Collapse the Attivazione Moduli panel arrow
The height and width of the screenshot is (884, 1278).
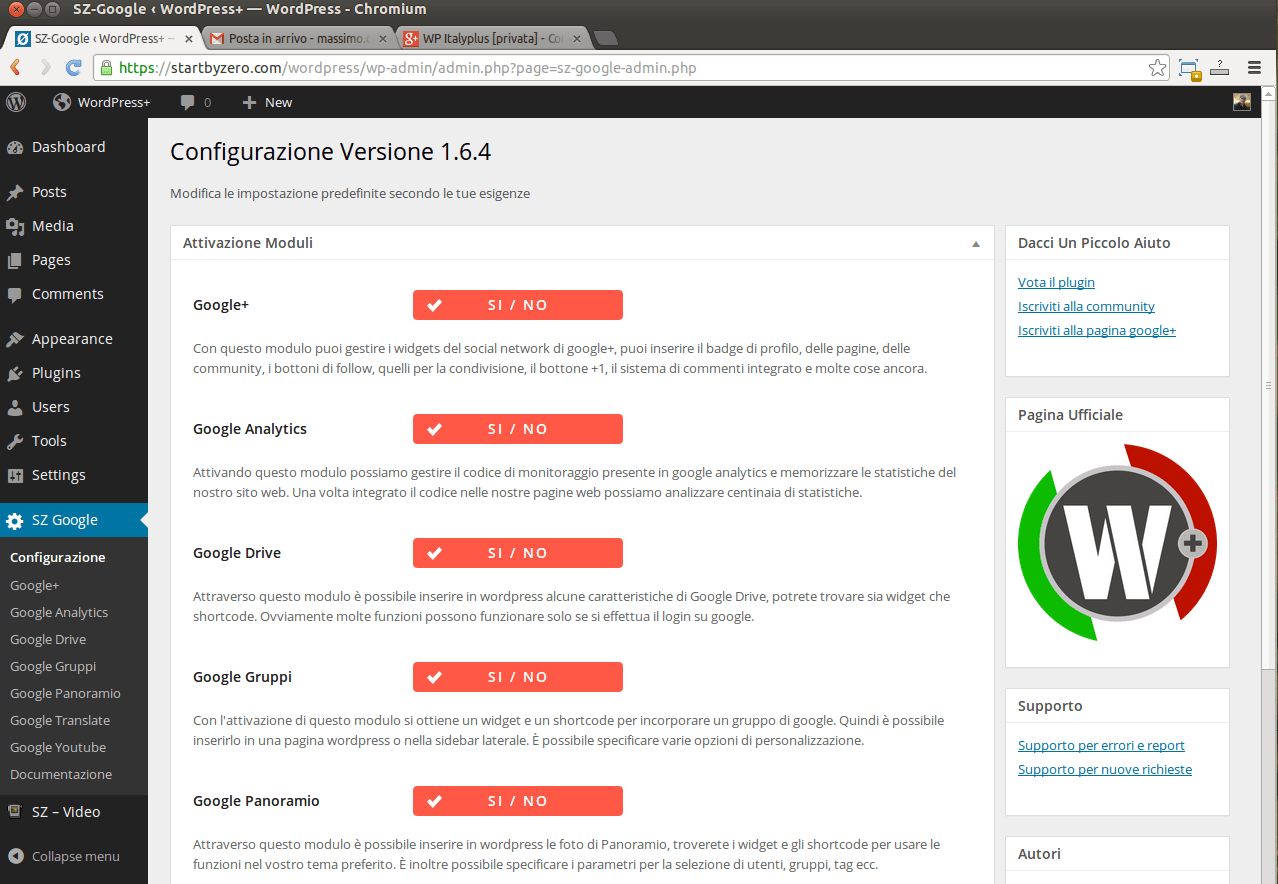pyautogui.click(x=976, y=243)
